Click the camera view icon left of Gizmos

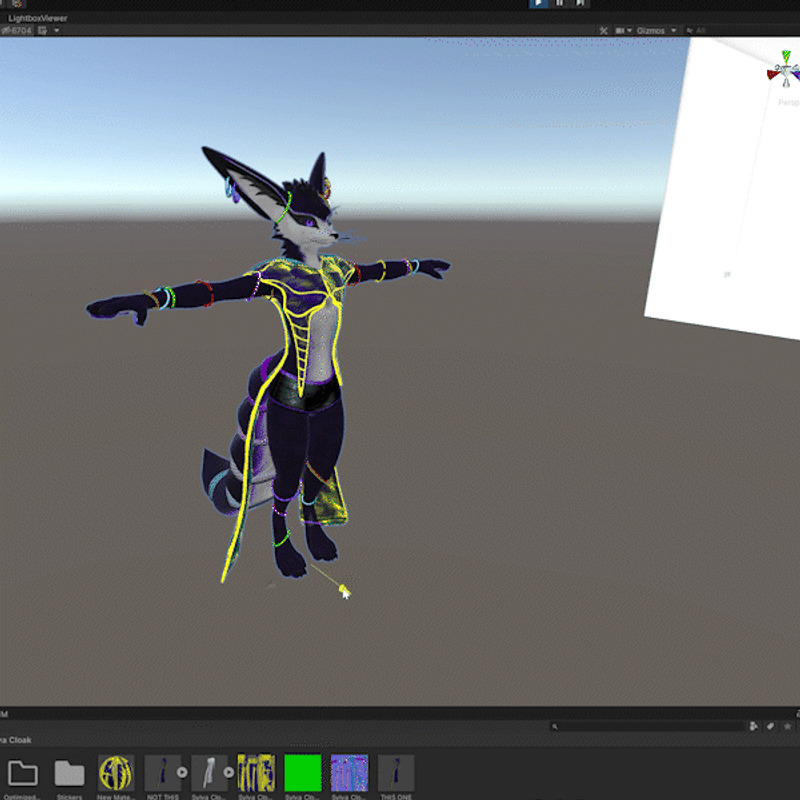point(622,31)
